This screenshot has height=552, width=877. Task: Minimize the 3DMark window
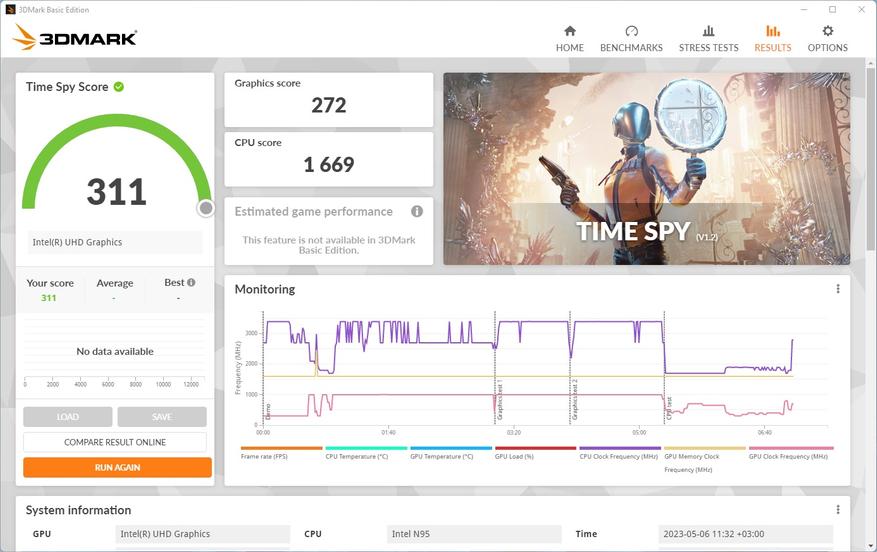pos(804,10)
